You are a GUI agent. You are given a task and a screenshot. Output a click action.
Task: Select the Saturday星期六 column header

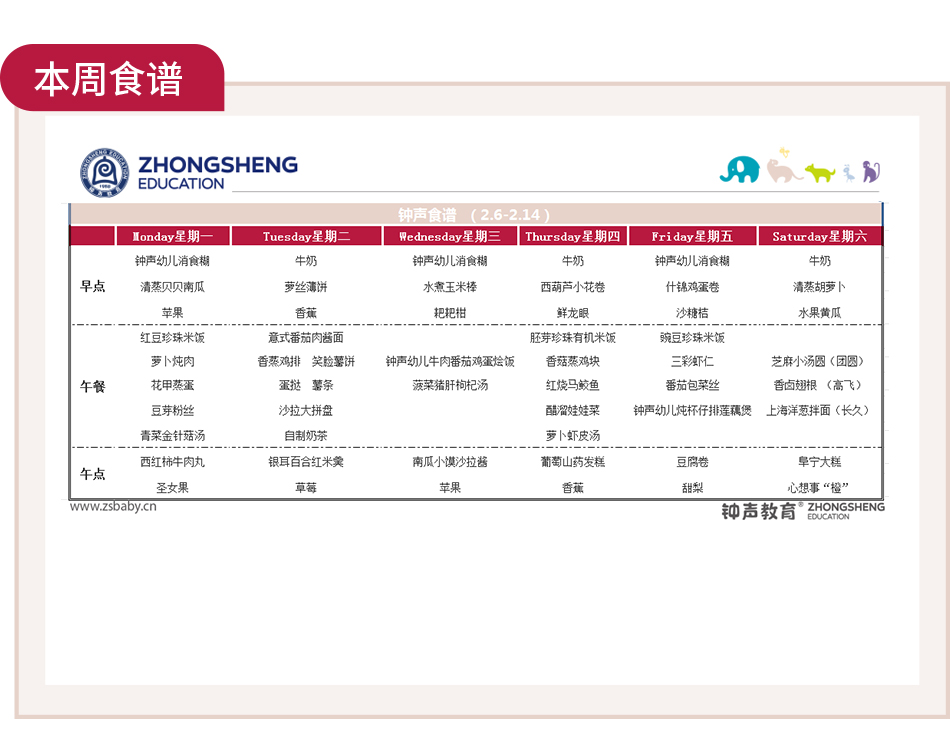(x=819, y=237)
